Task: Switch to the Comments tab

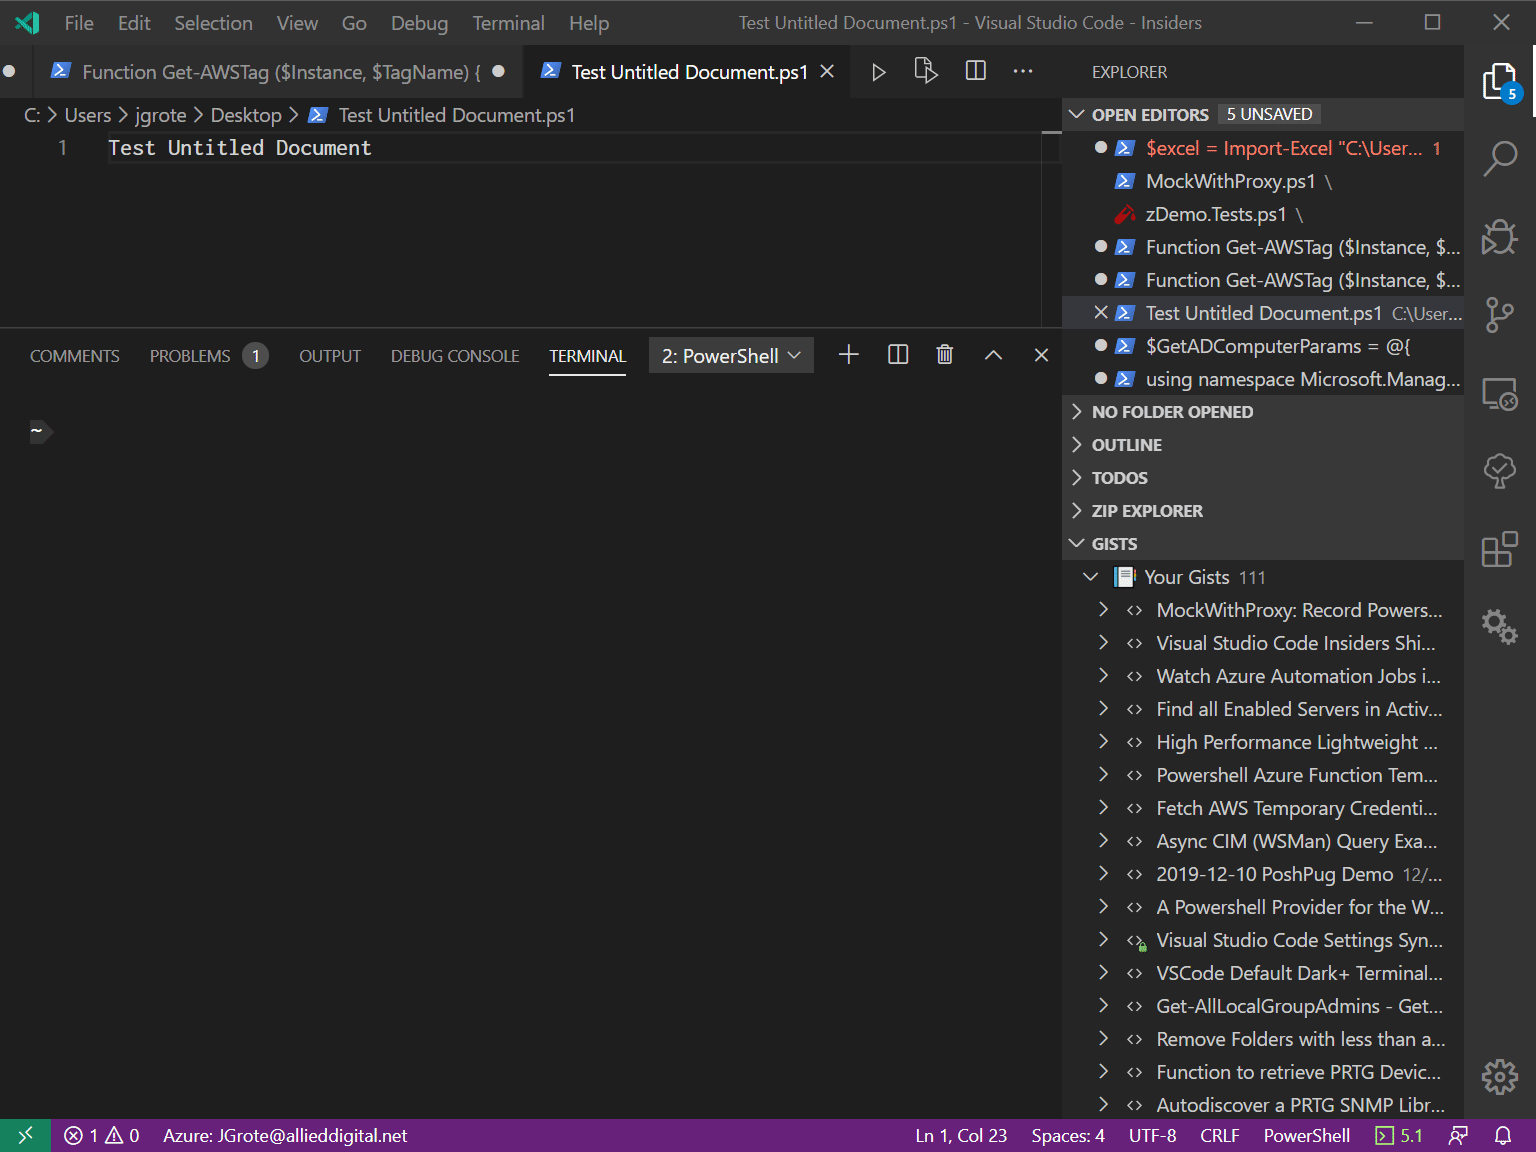Action: click(74, 356)
